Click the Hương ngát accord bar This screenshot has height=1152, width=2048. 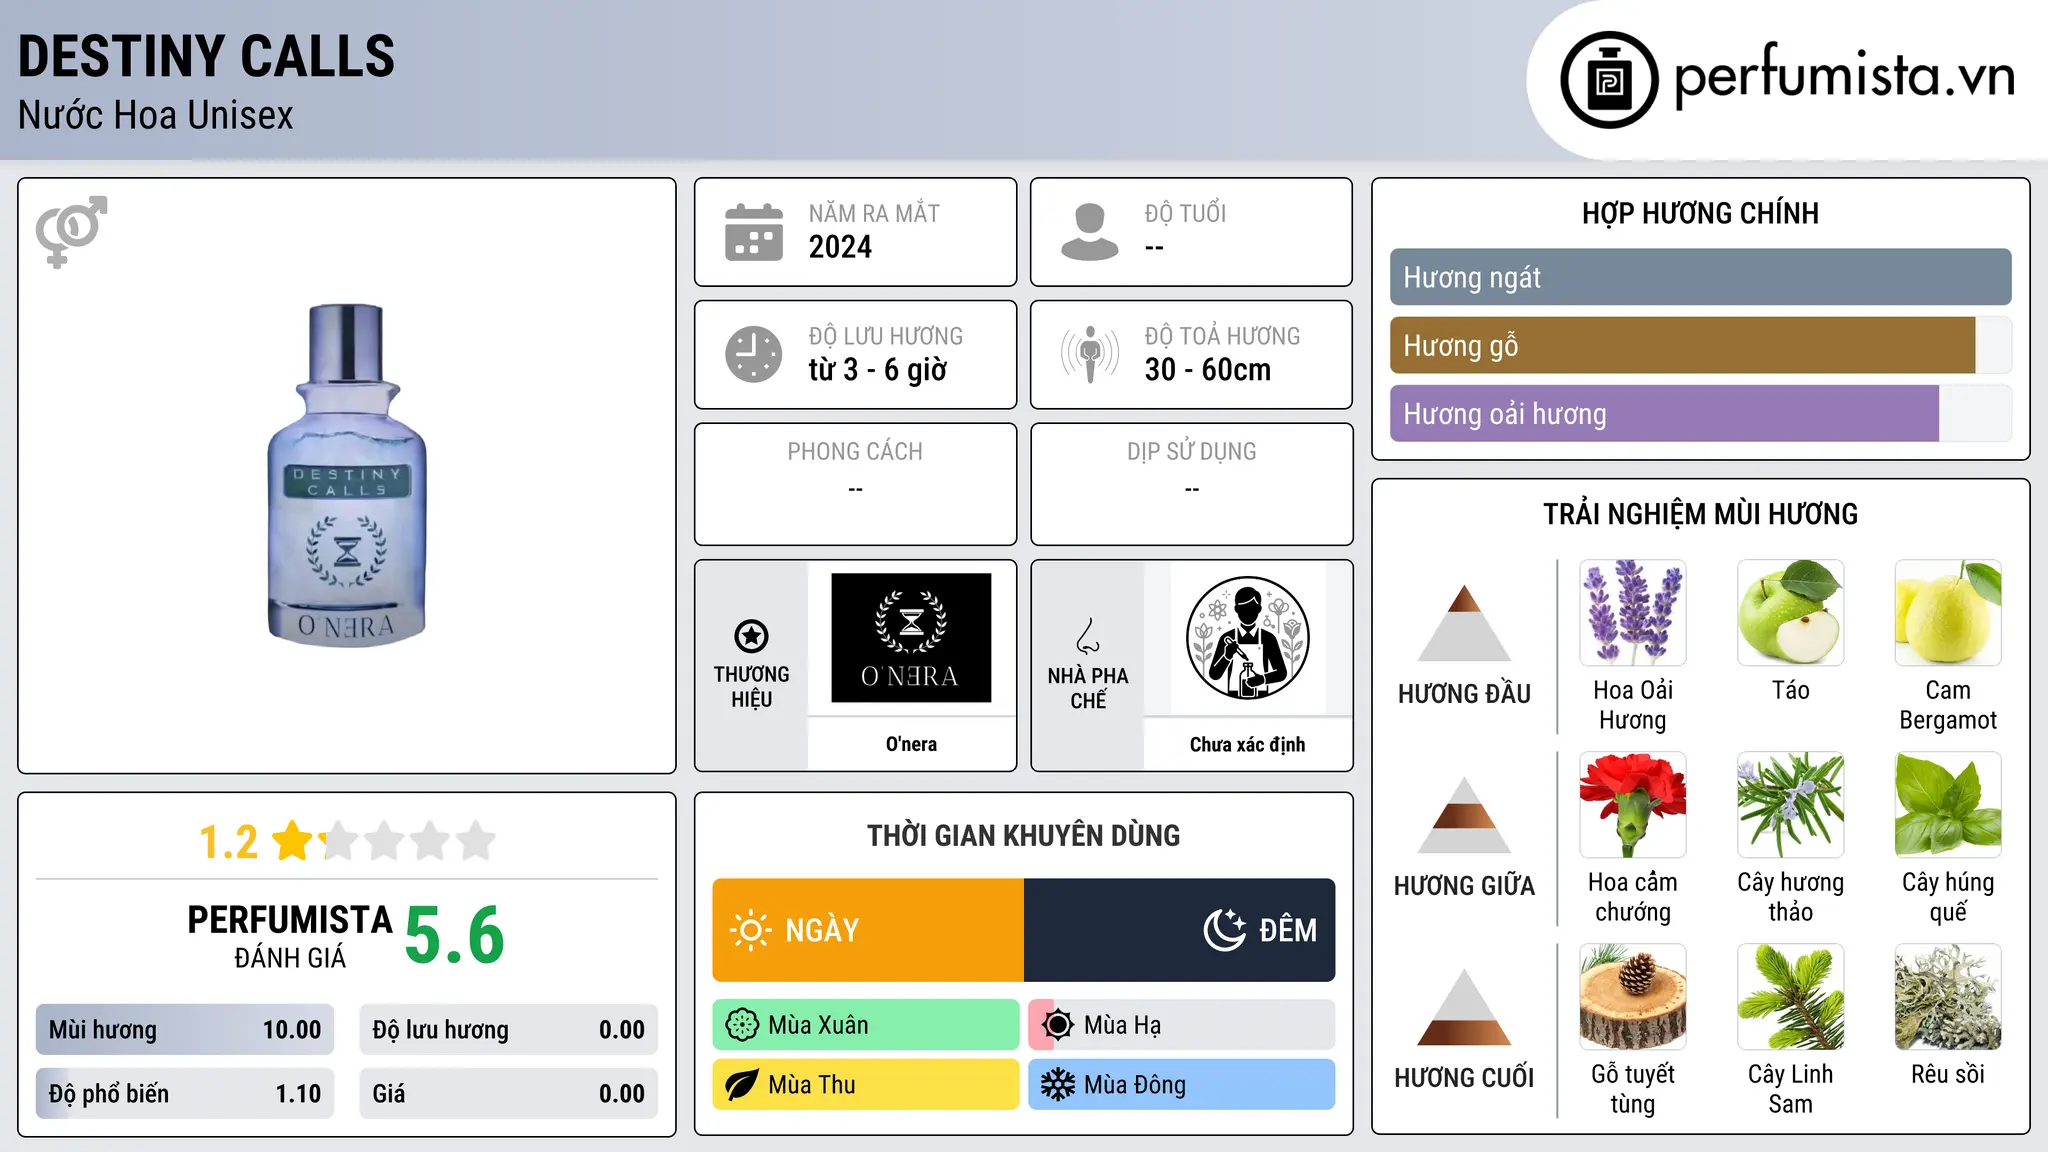pos(1700,277)
